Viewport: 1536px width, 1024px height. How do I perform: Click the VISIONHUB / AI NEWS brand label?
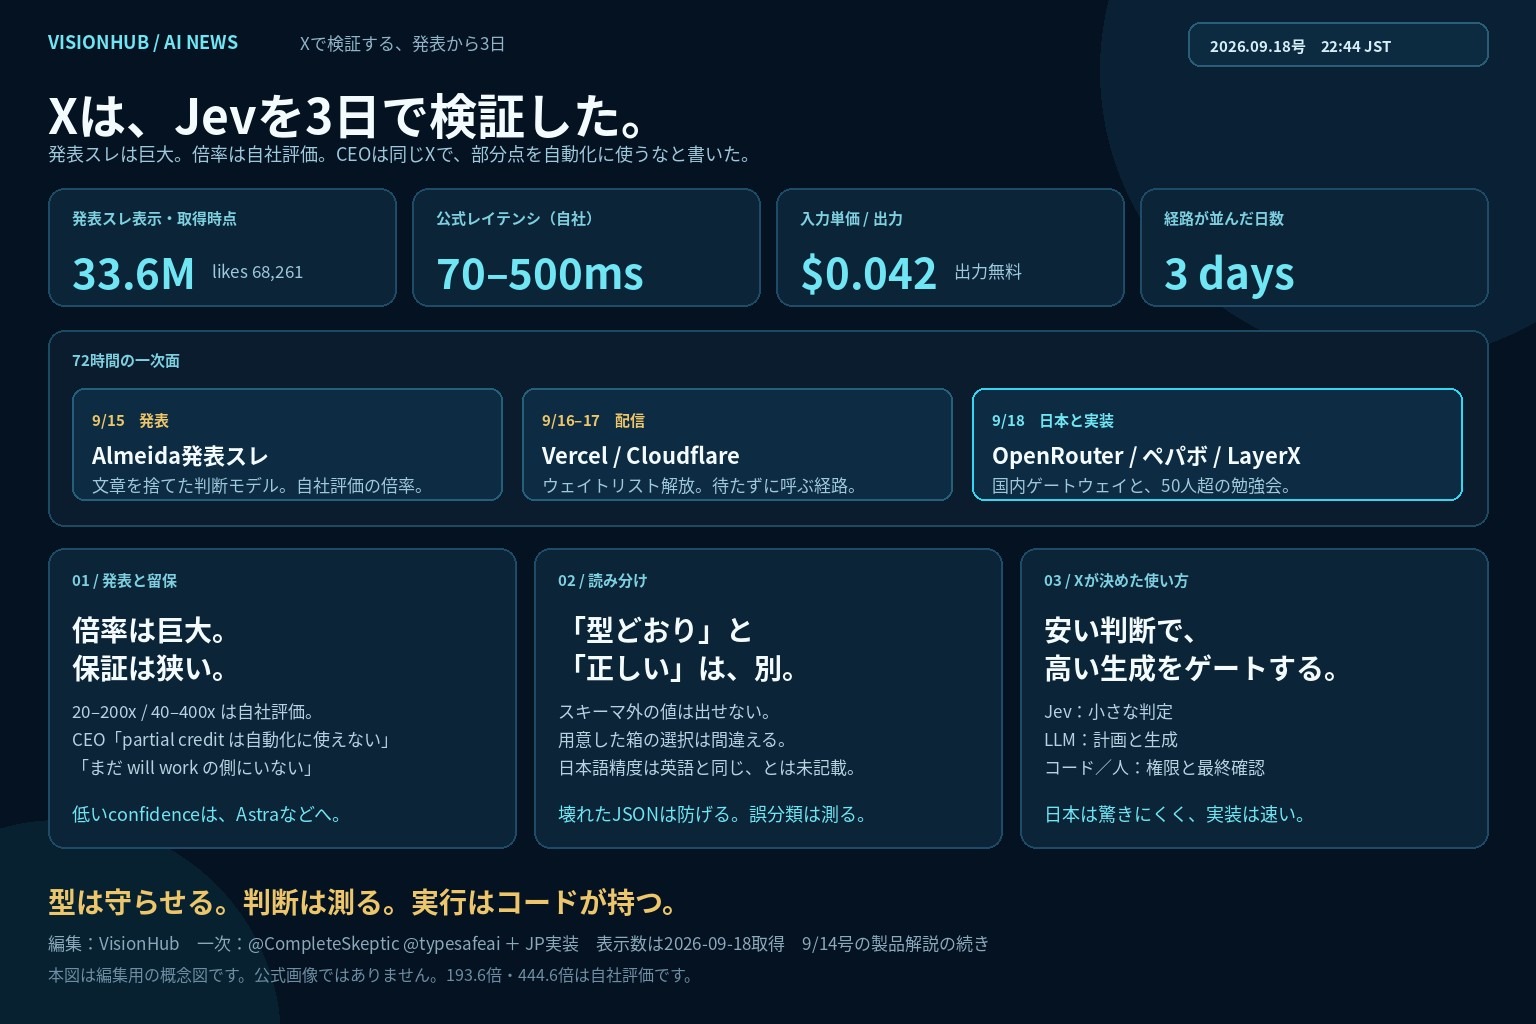[143, 42]
